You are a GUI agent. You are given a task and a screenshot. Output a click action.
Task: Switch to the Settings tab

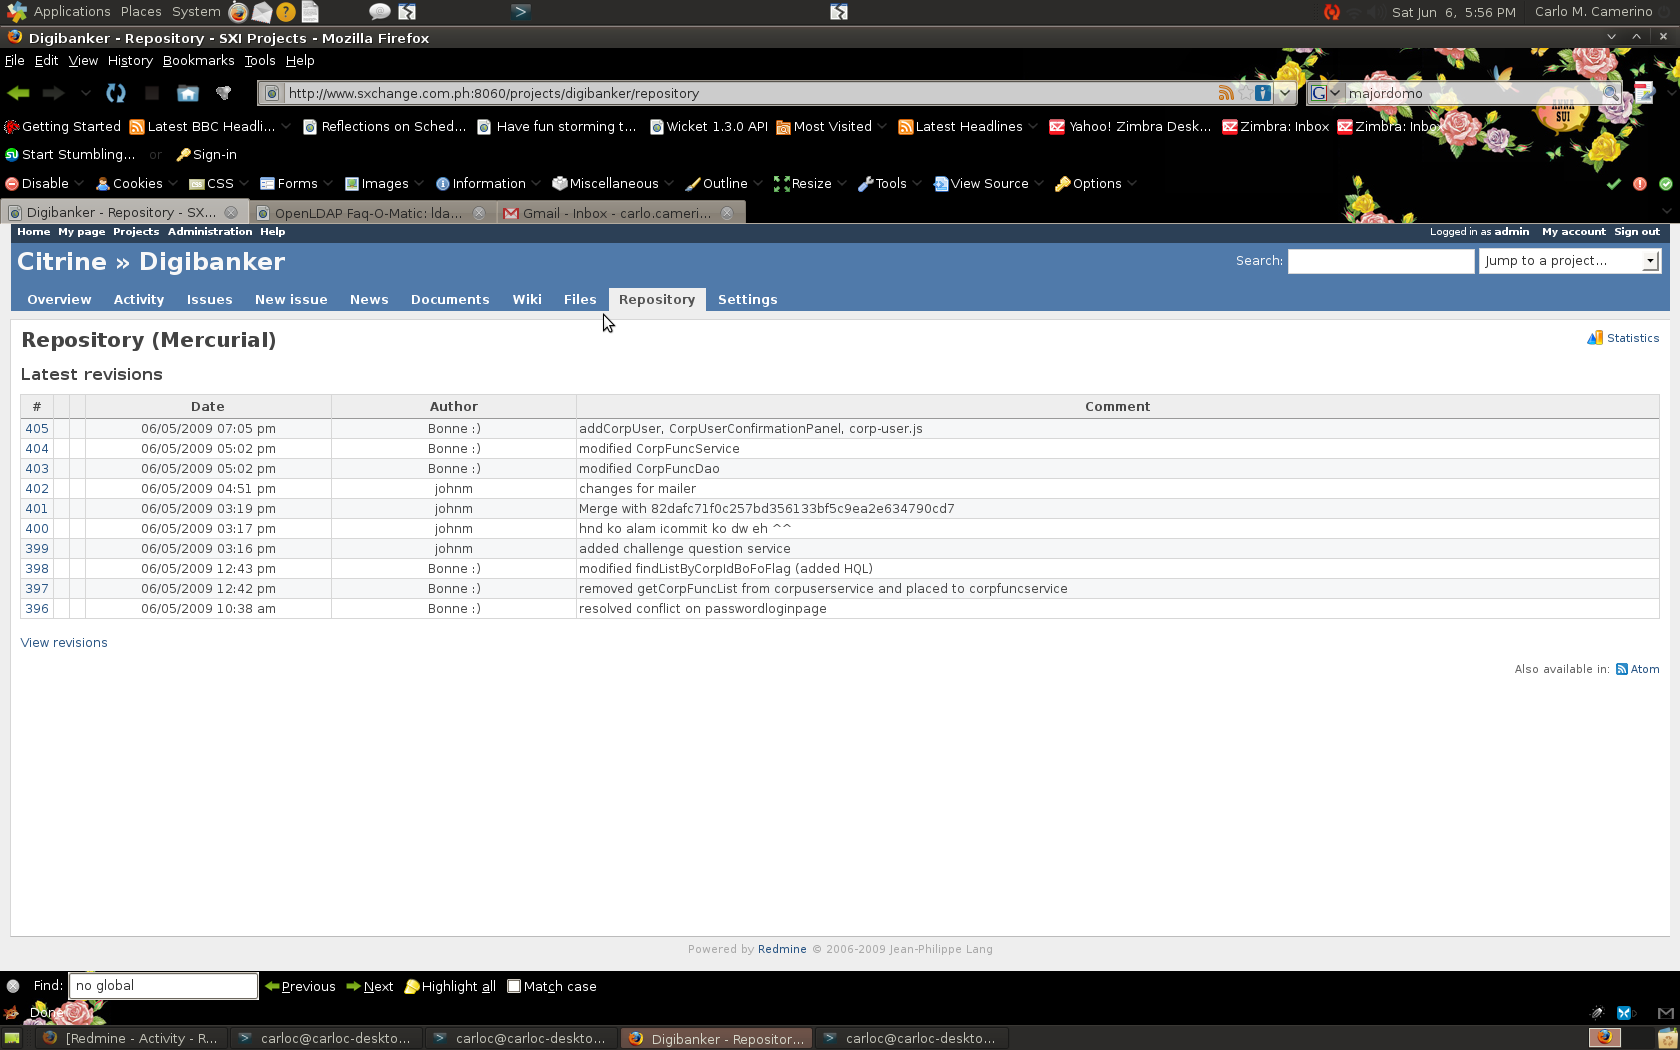pyautogui.click(x=747, y=300)
